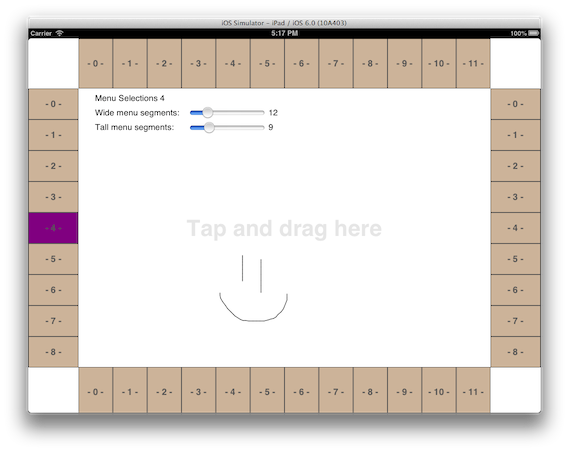Choose left menu segment - 7 -
The image size is (569, 452).
[x=53, y=321]
